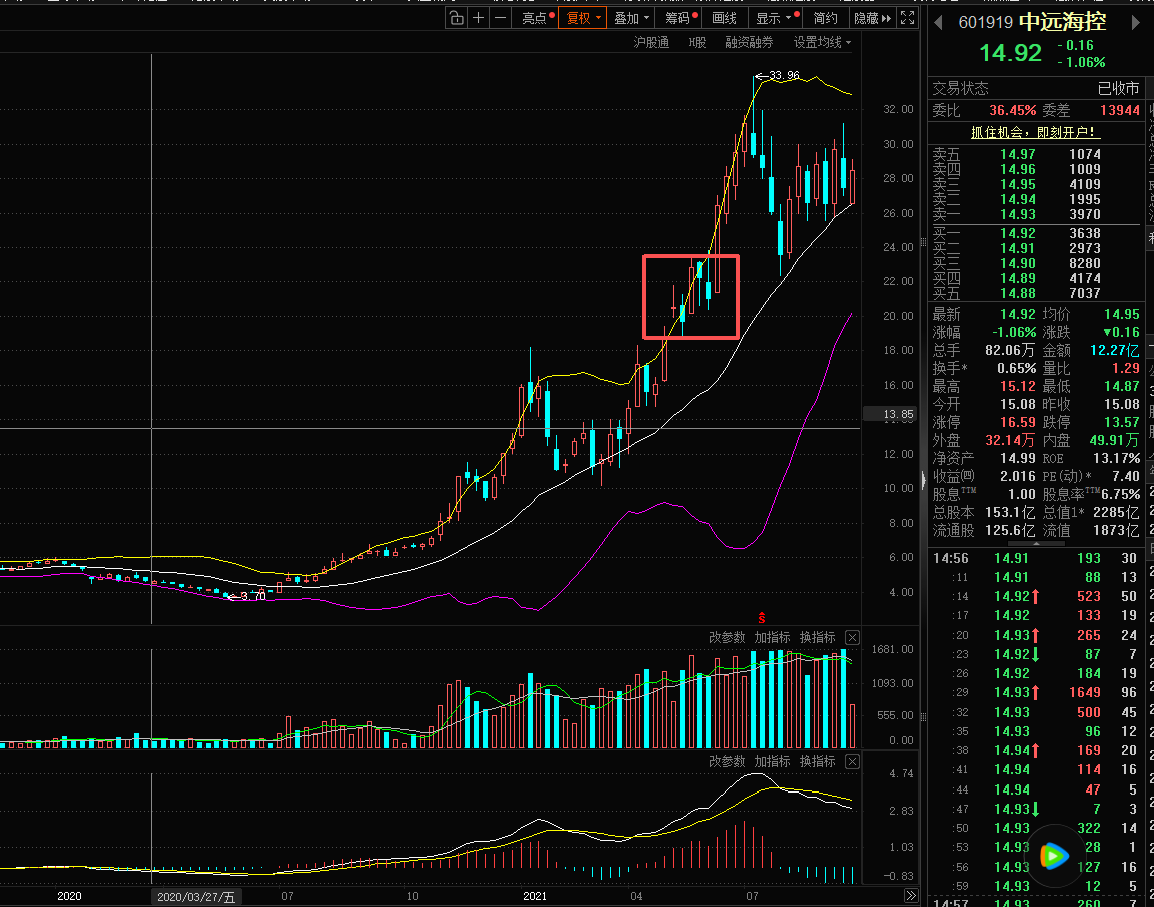
Task: Open the 复权 dropdown
Action: click(x=583, y=18)
